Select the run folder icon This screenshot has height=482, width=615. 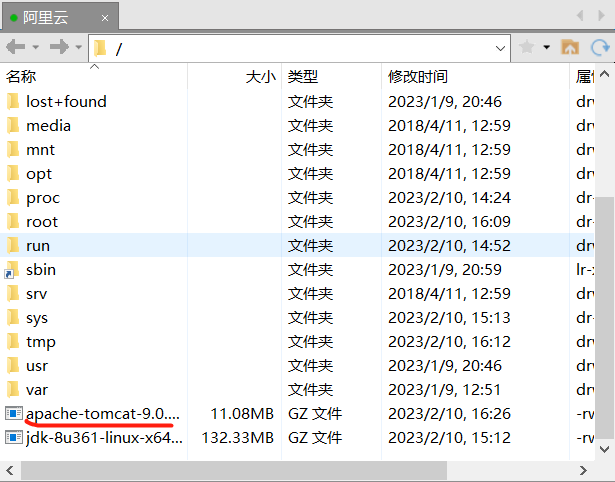(13, 246)
